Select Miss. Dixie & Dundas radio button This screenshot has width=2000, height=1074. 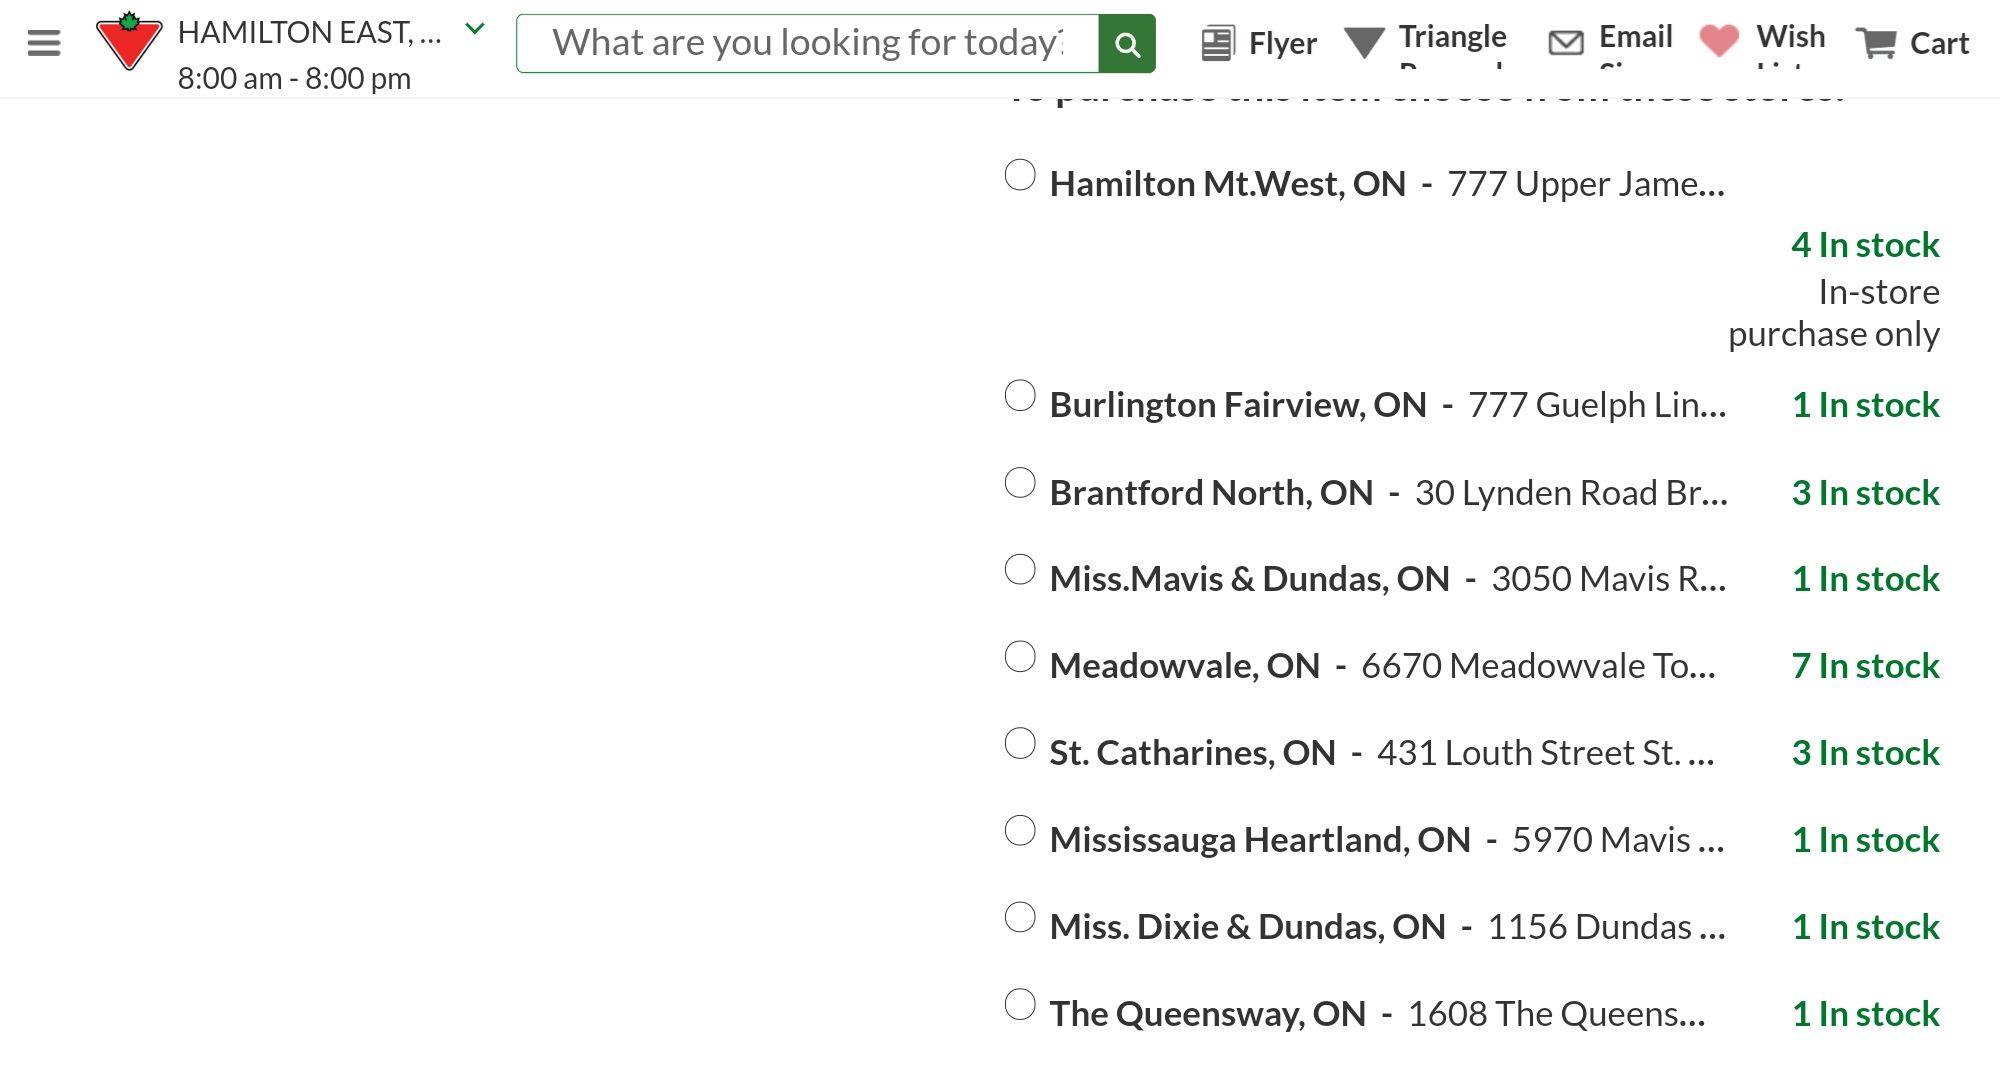pos(1020,918)
